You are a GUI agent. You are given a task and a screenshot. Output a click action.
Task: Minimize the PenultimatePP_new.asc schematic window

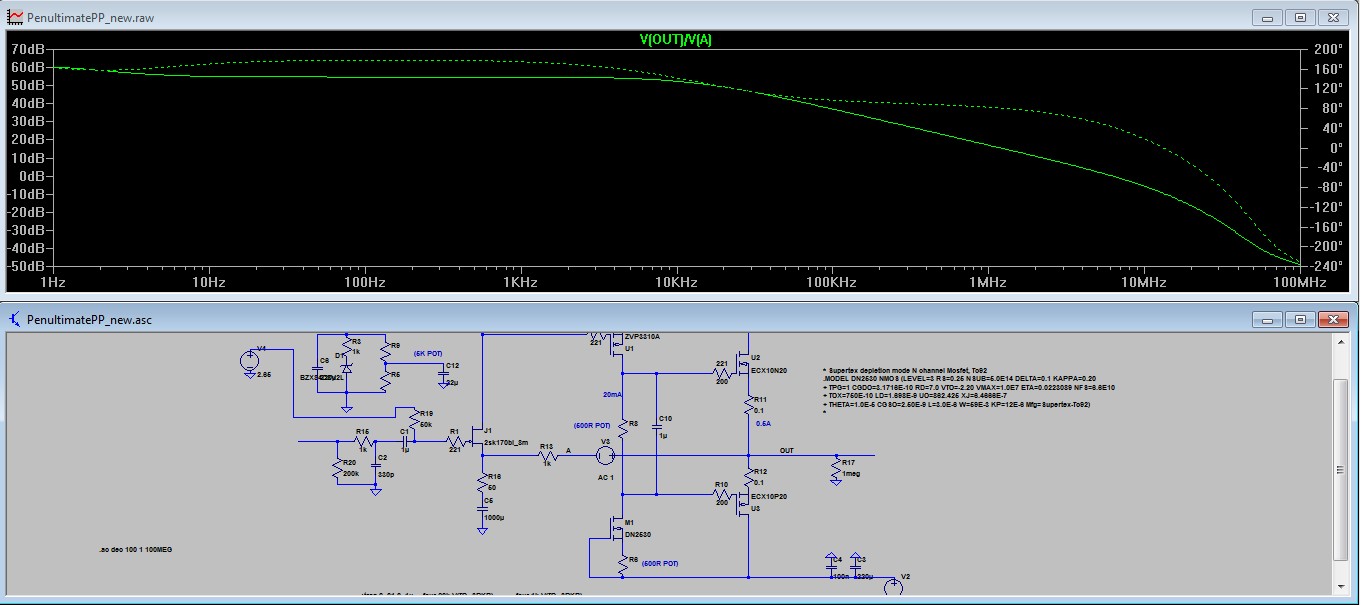pyautogui.click(x=1266, y=319)
